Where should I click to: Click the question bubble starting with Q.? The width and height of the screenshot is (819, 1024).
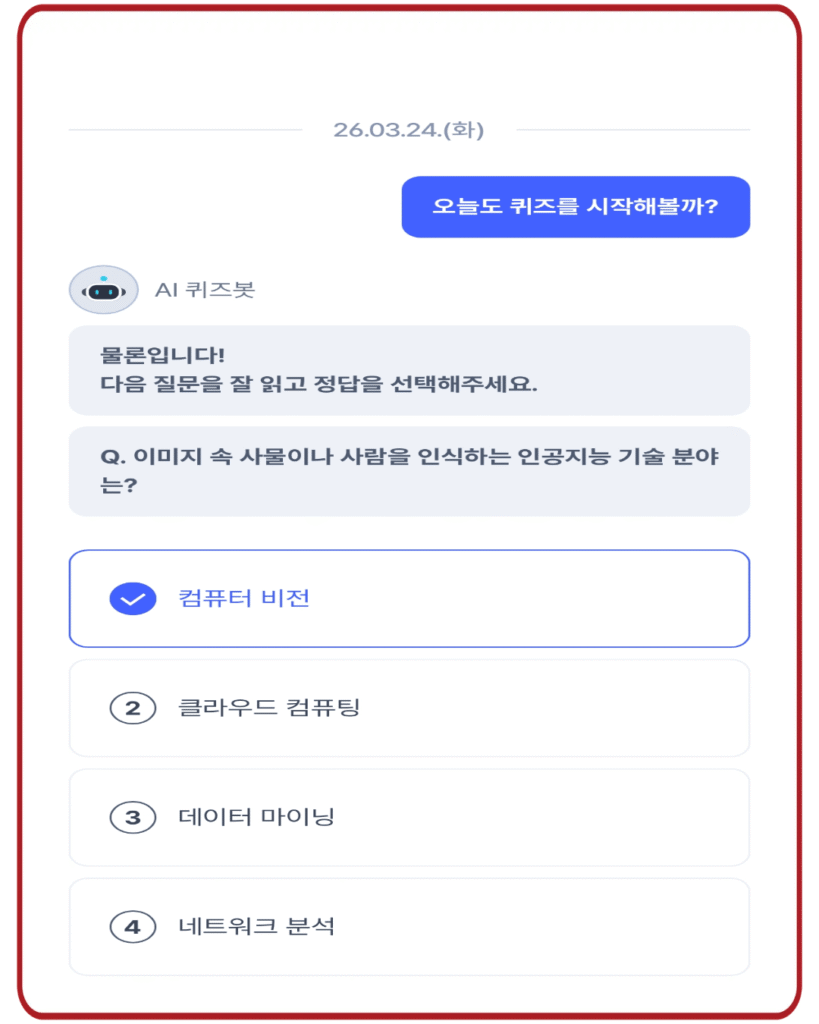tap(409, 470)
